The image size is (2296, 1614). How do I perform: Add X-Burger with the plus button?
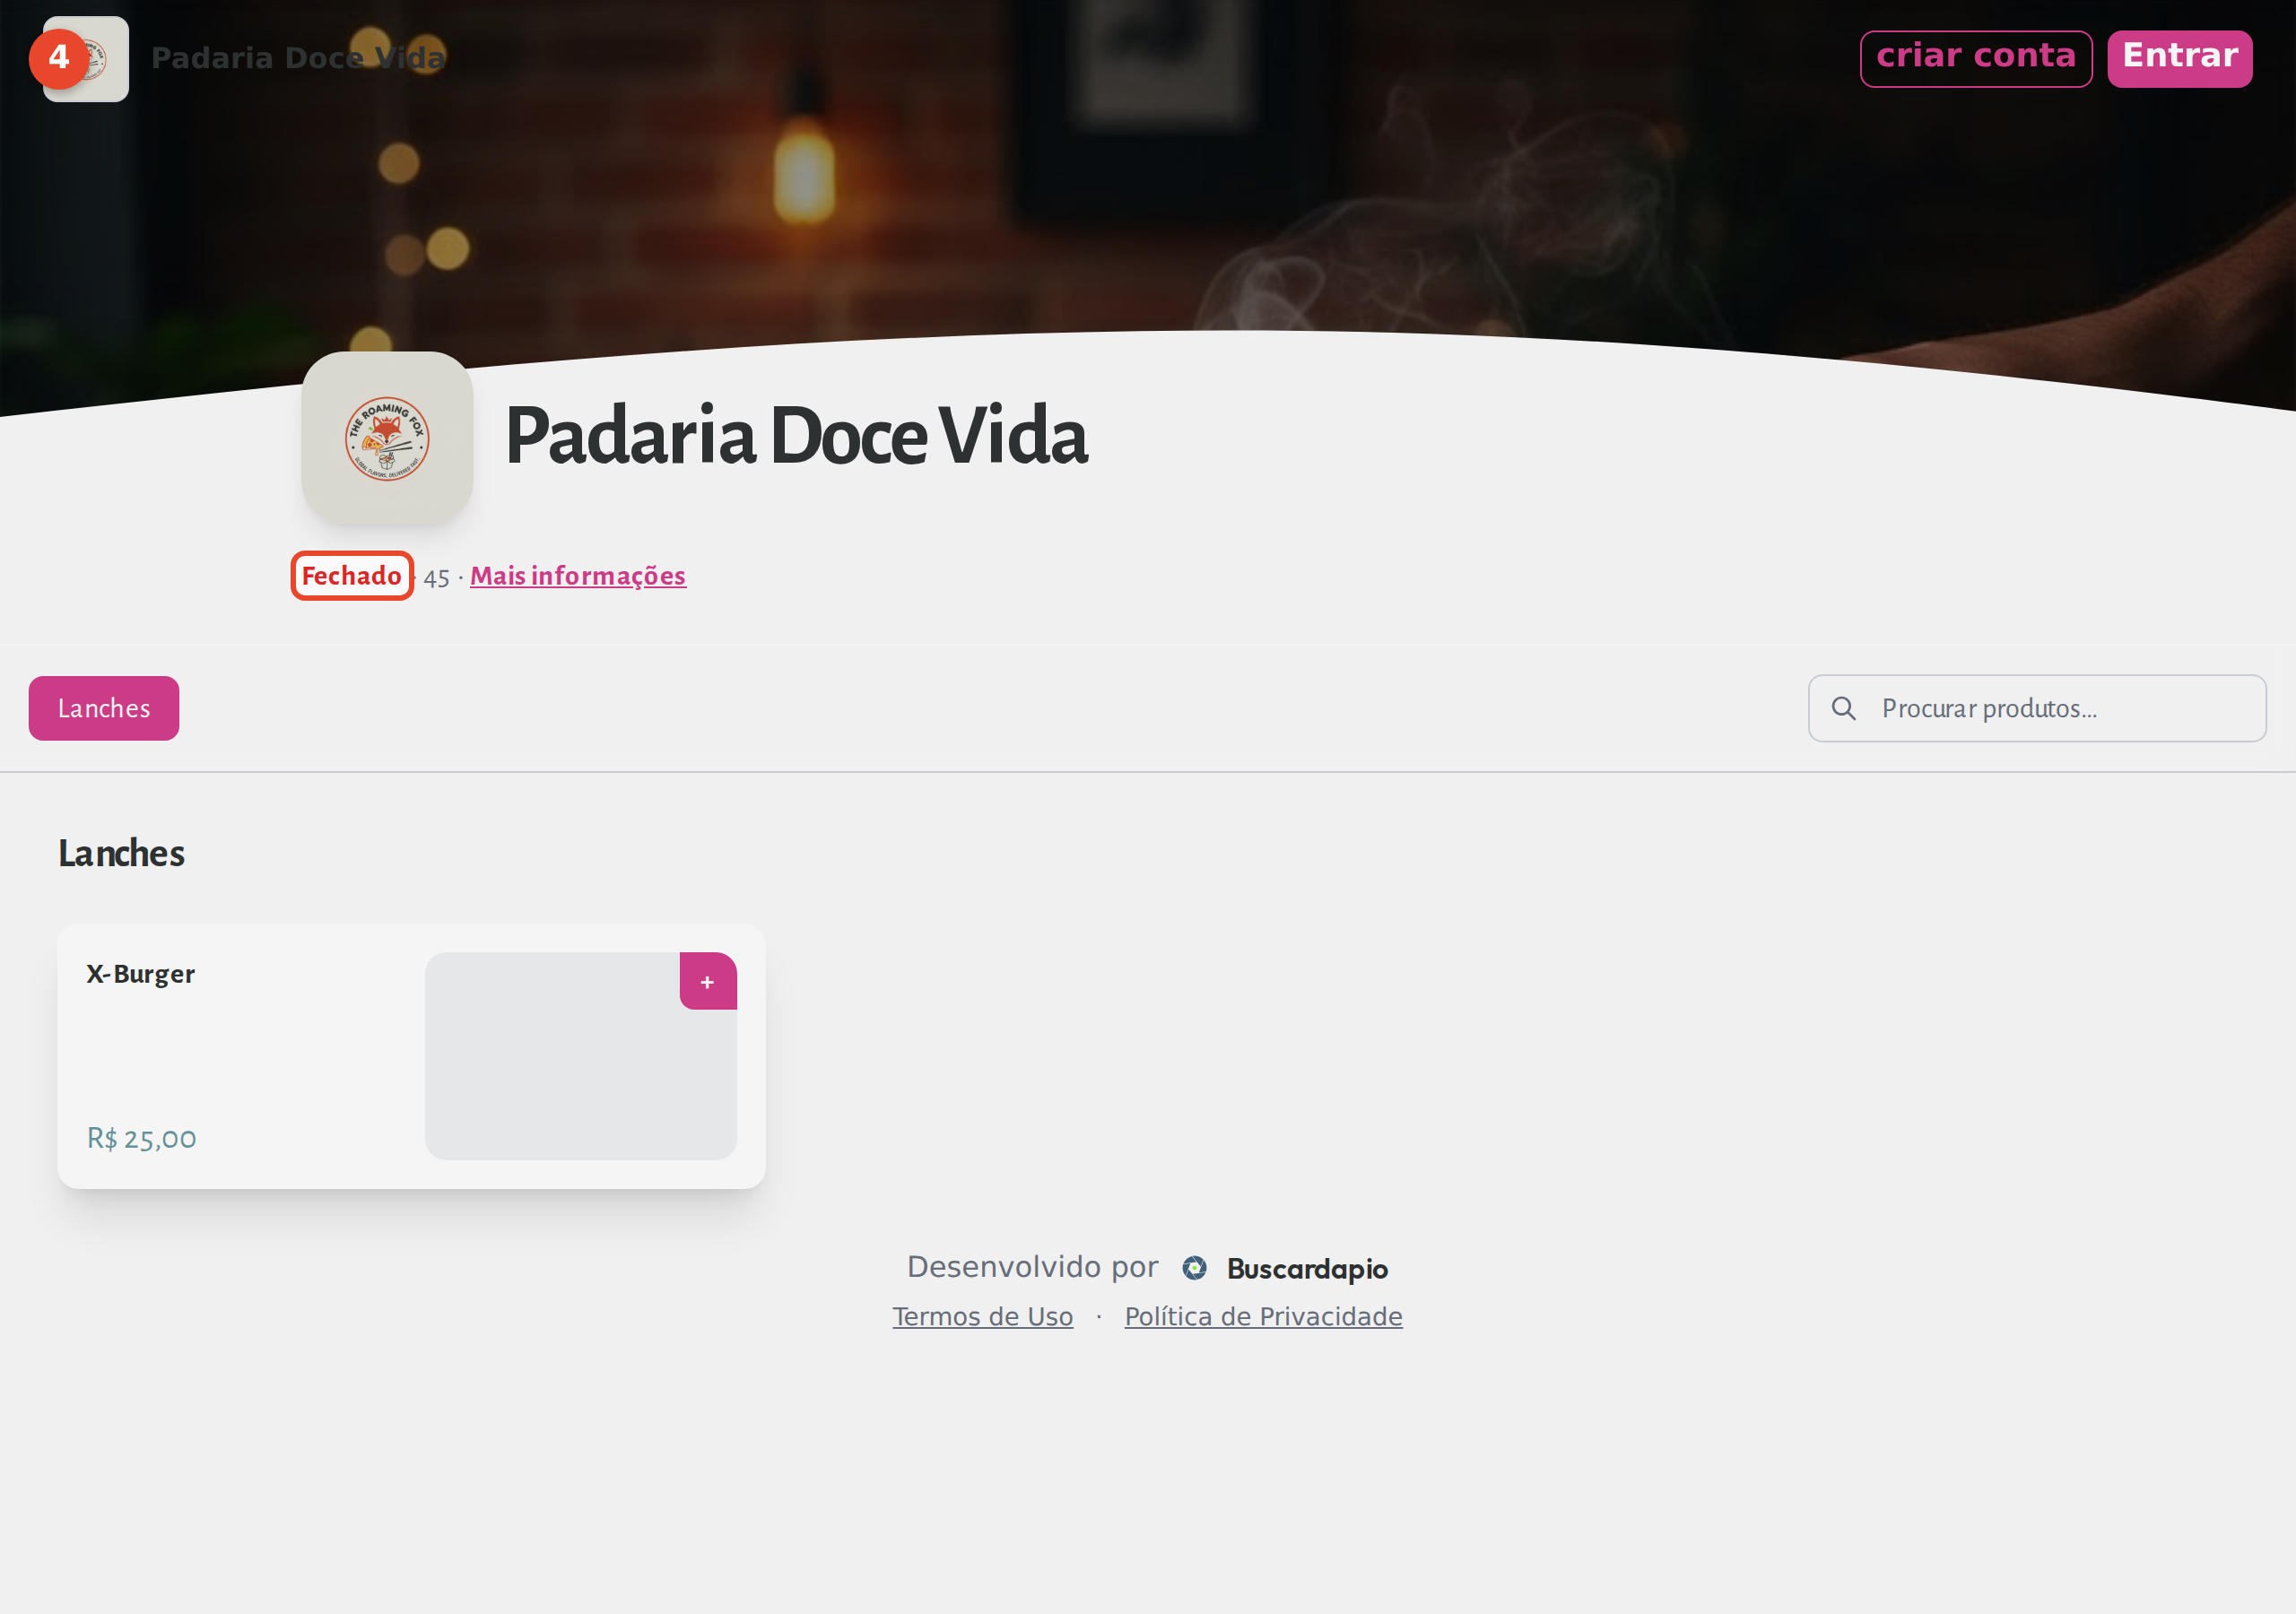(708, 981)
